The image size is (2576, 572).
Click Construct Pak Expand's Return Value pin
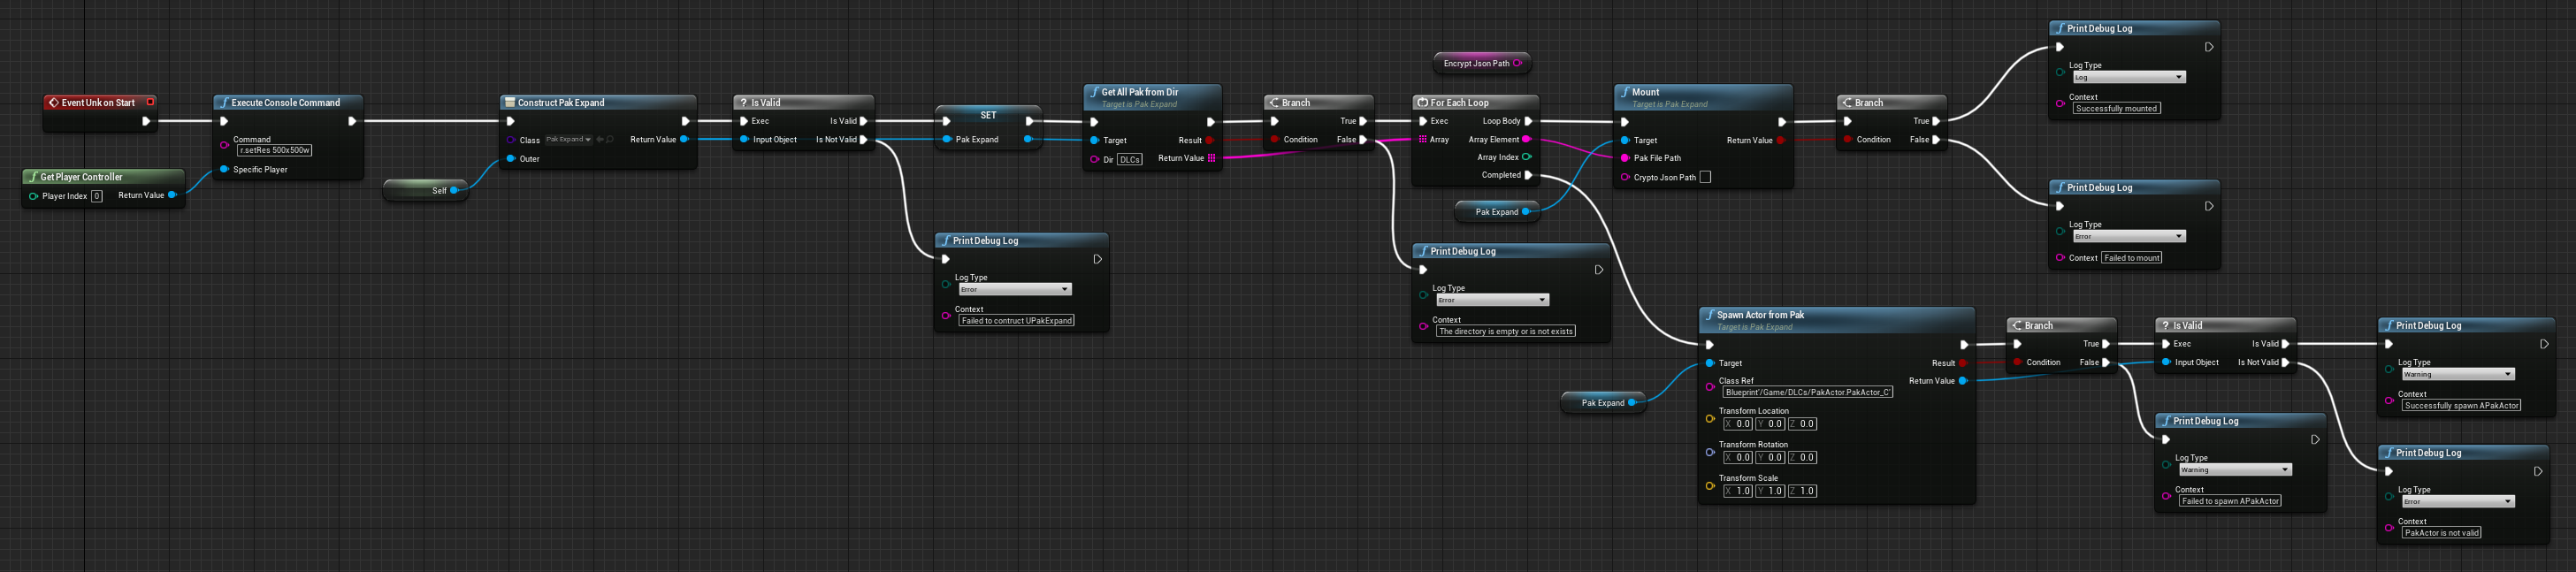(x=684, y=139)
